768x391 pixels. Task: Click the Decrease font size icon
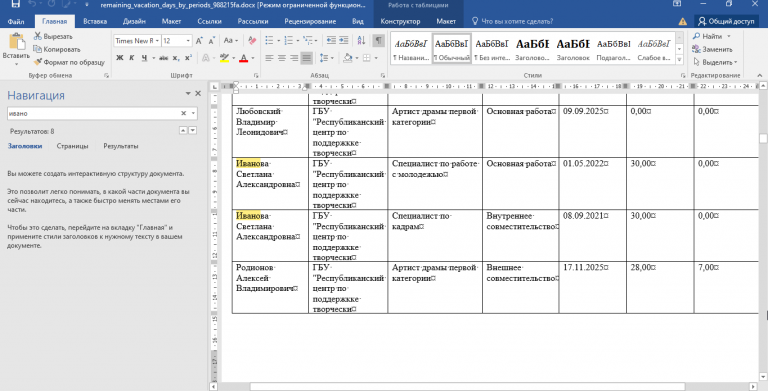coord(212,41)
